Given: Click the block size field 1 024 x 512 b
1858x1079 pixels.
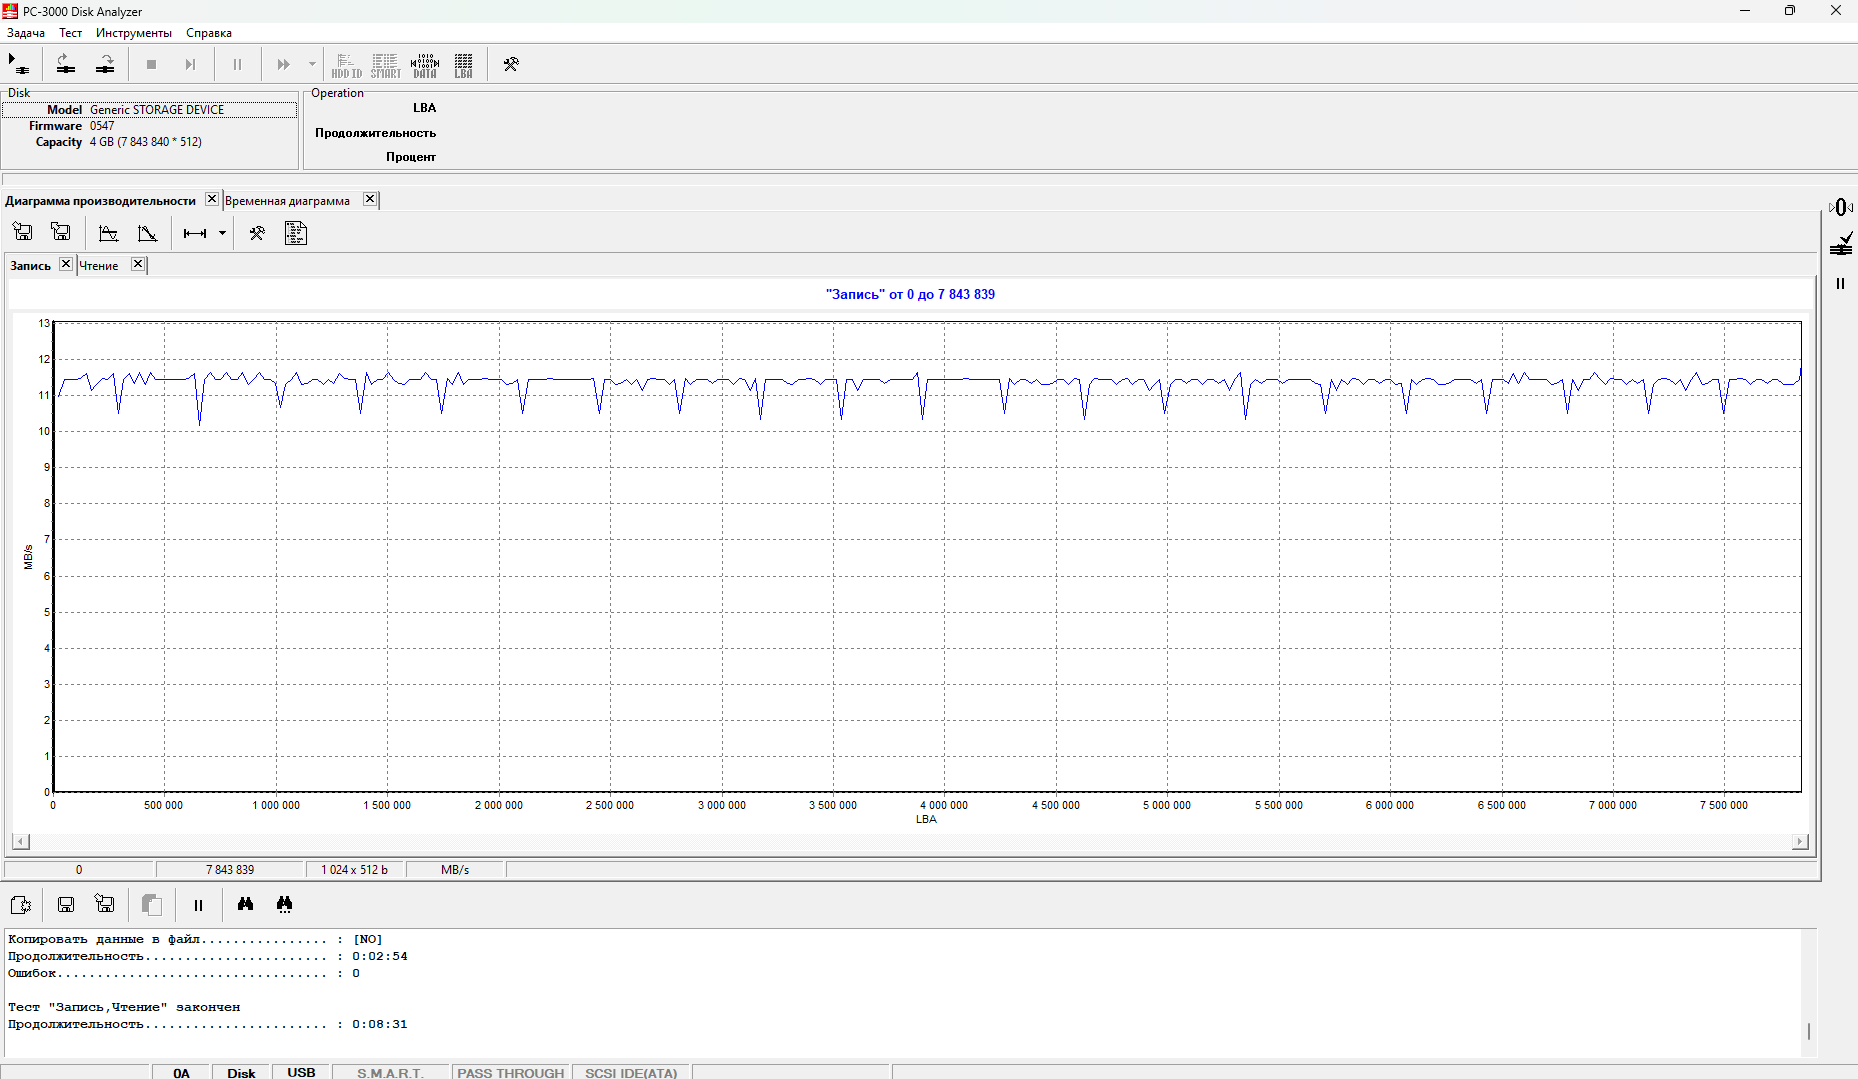Looking at the screenshot, I should pos(354,870).
